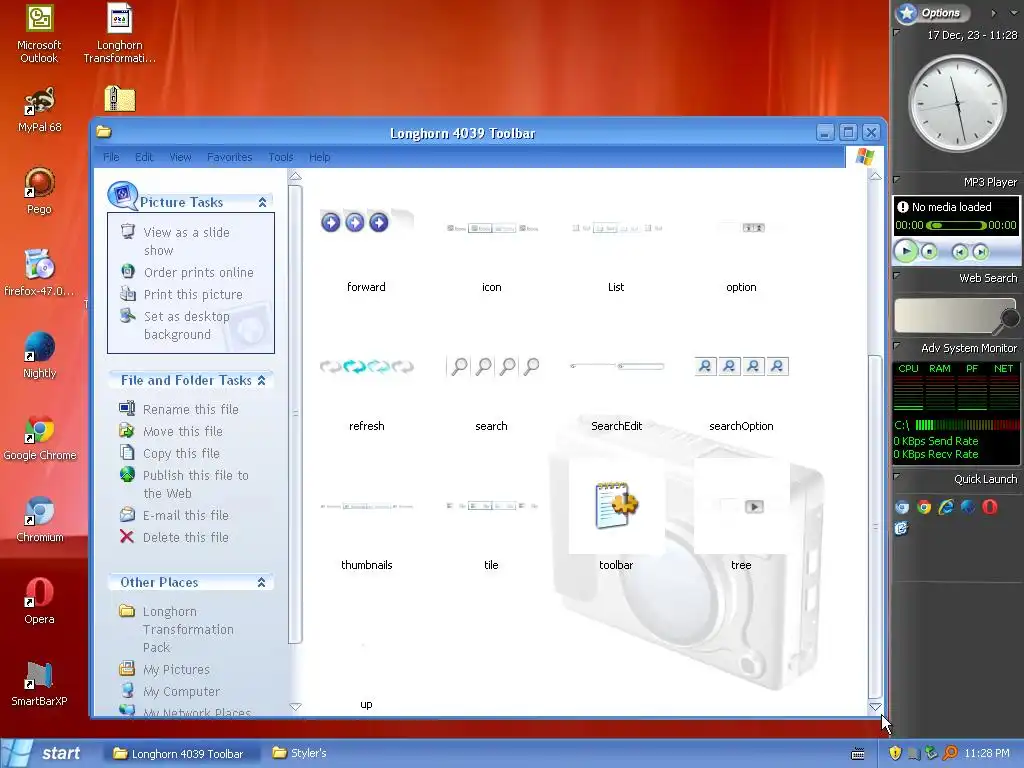
Task: Select the thumbnails image file
Action: (366, 506)
